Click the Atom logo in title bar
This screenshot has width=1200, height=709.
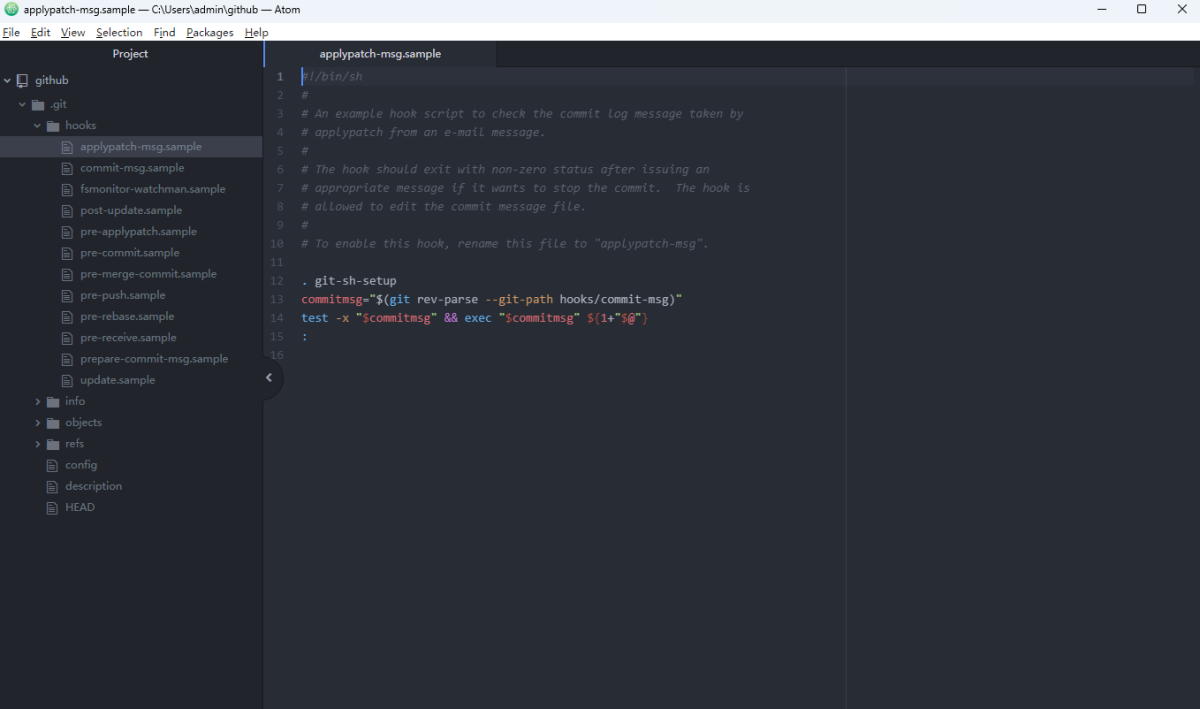(11, 9)
